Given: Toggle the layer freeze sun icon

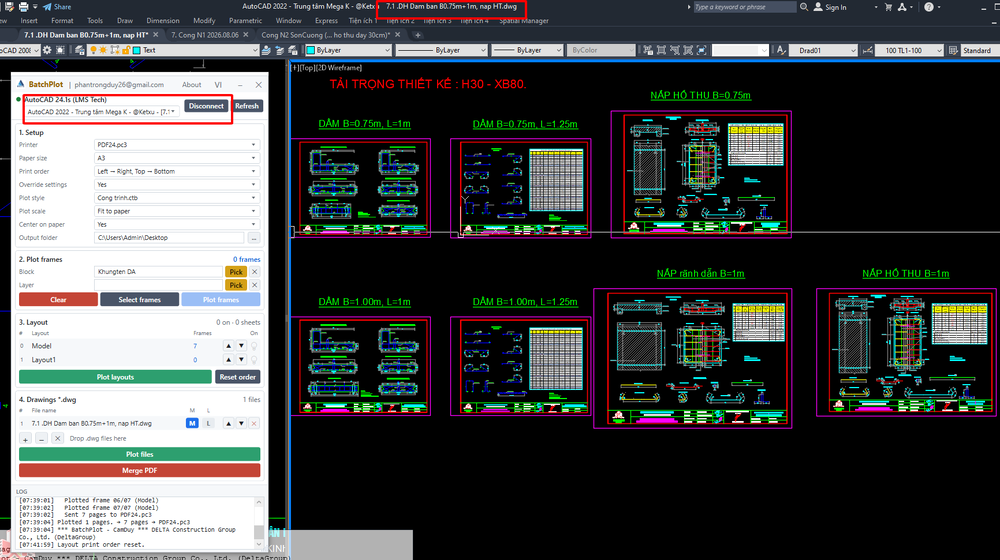Looking at the screenshot, I should coord(103,50).
